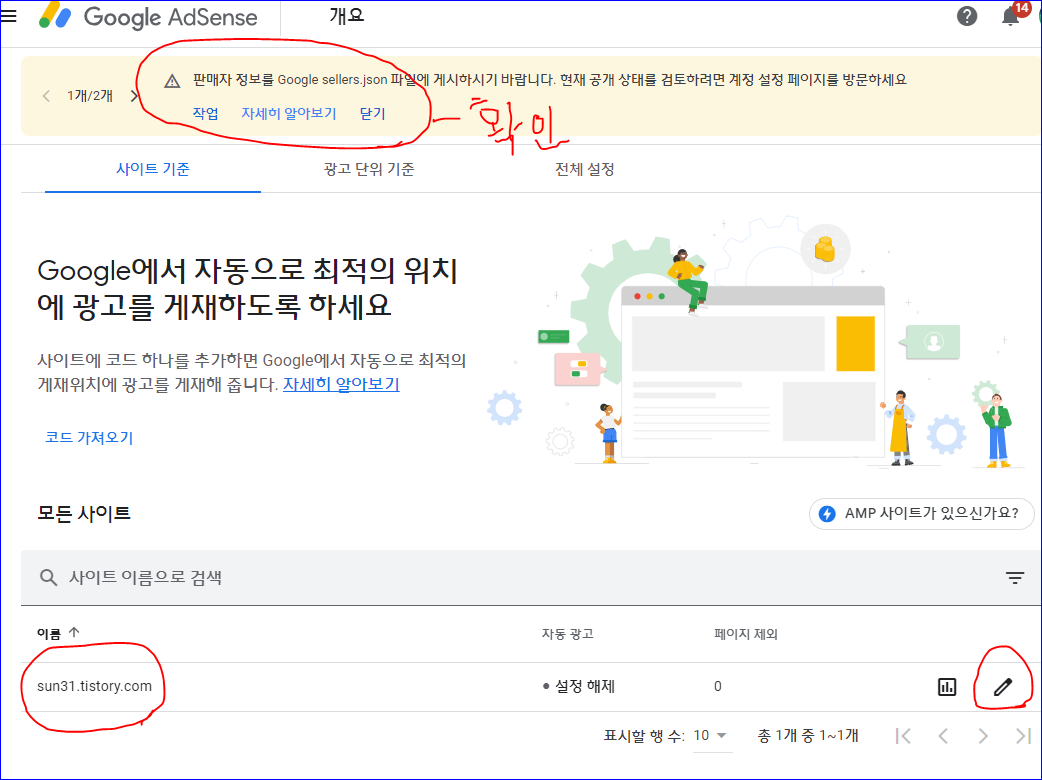Click 자동 광고 column header
The height and width of the screenshot is (780, 1042).
coord(568,634)
